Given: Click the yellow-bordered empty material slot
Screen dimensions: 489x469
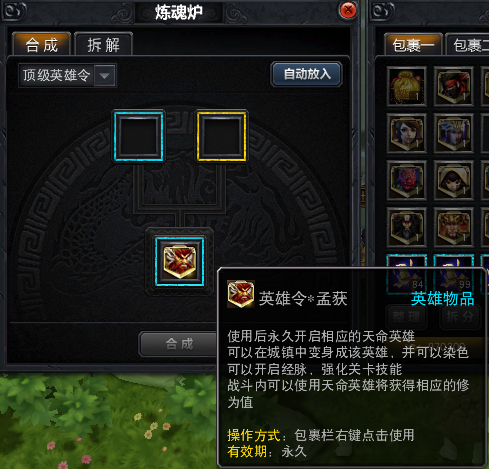Looking at the screenshot, I should (x=222, y=136).
